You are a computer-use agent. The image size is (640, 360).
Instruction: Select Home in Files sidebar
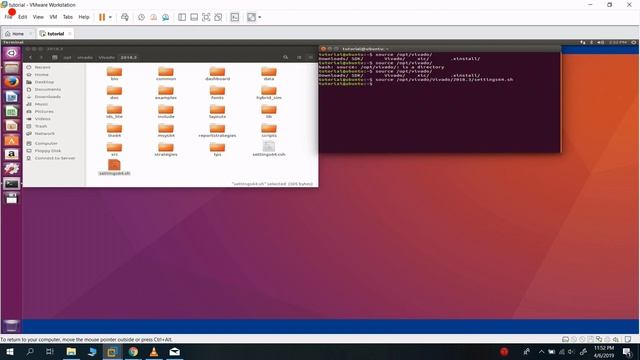click(x=41, y=75)
